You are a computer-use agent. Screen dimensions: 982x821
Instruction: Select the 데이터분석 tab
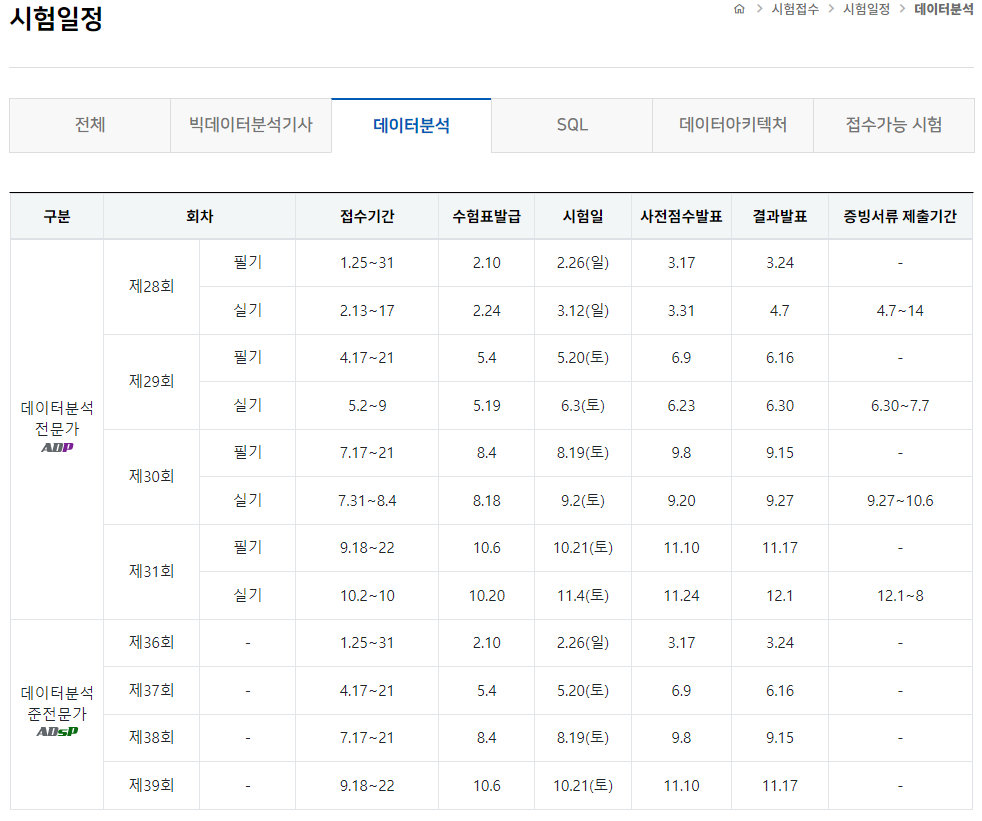point(411,125)
